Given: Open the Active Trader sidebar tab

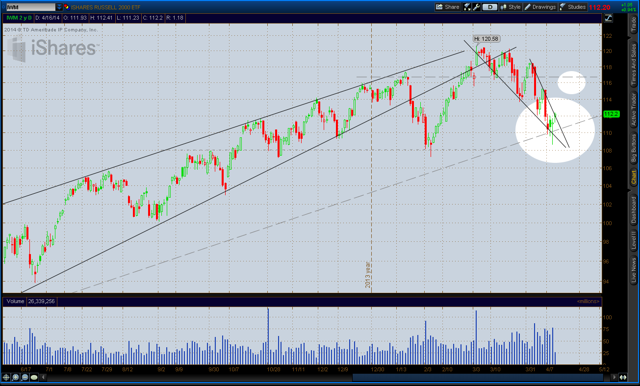Looking at the screenshot, I should tap(633, 109).
